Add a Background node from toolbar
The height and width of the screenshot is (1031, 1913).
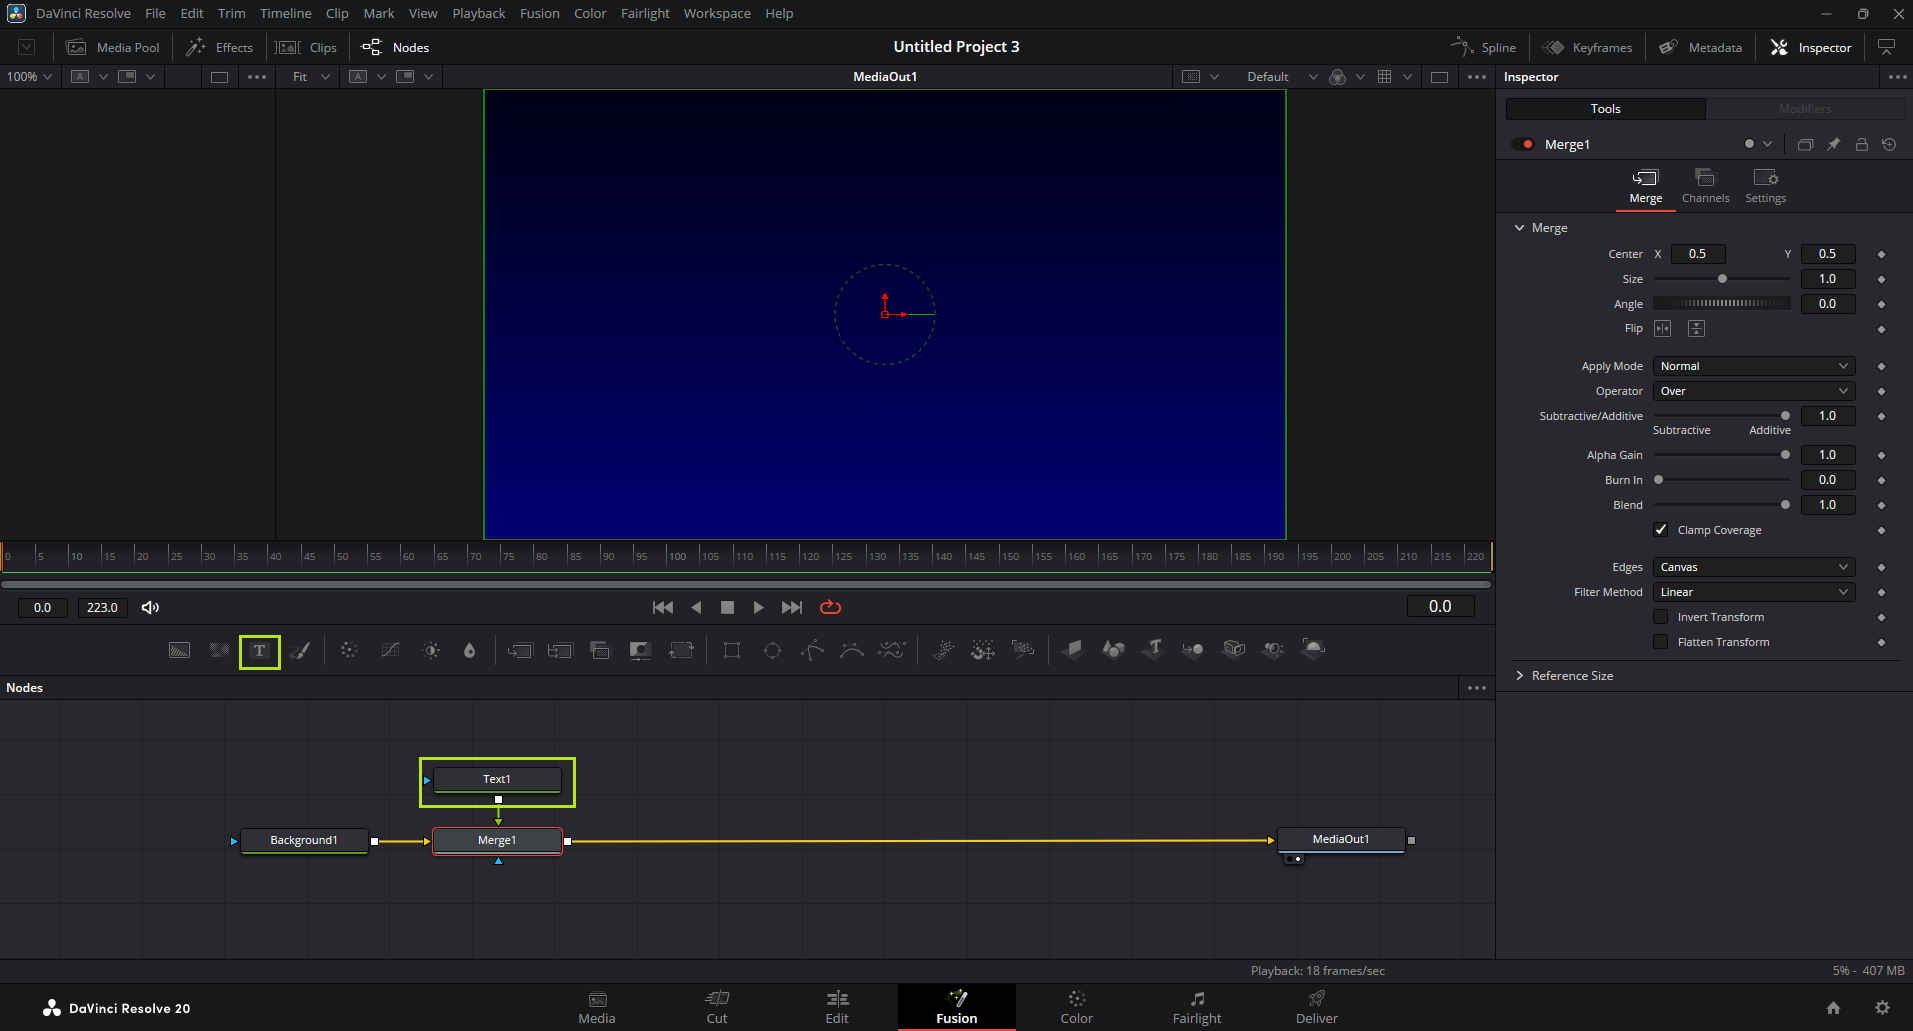179,651
